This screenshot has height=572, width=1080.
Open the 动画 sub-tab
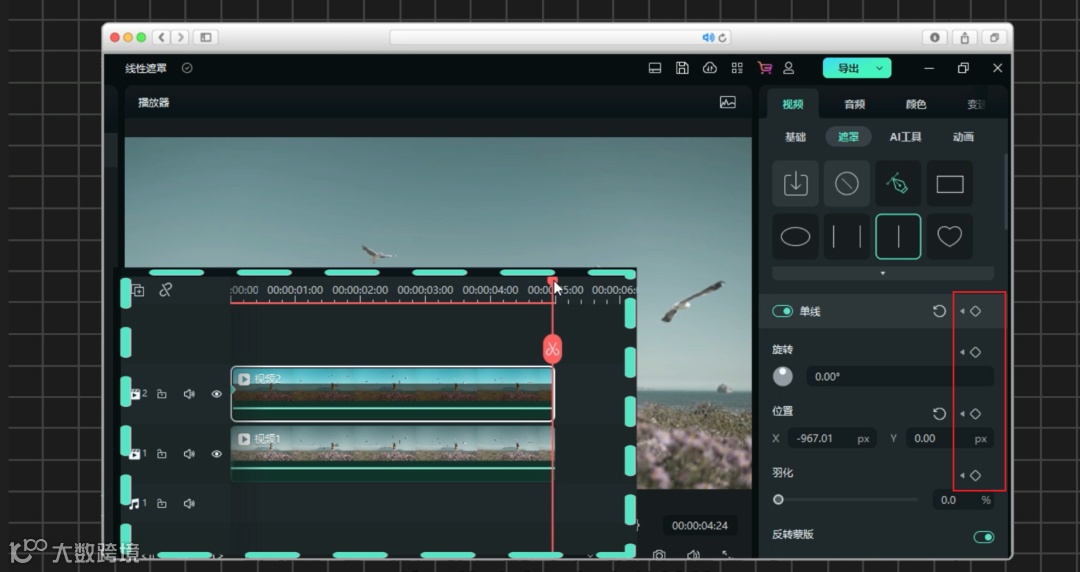pyautogui.click(x=963, y=136)
